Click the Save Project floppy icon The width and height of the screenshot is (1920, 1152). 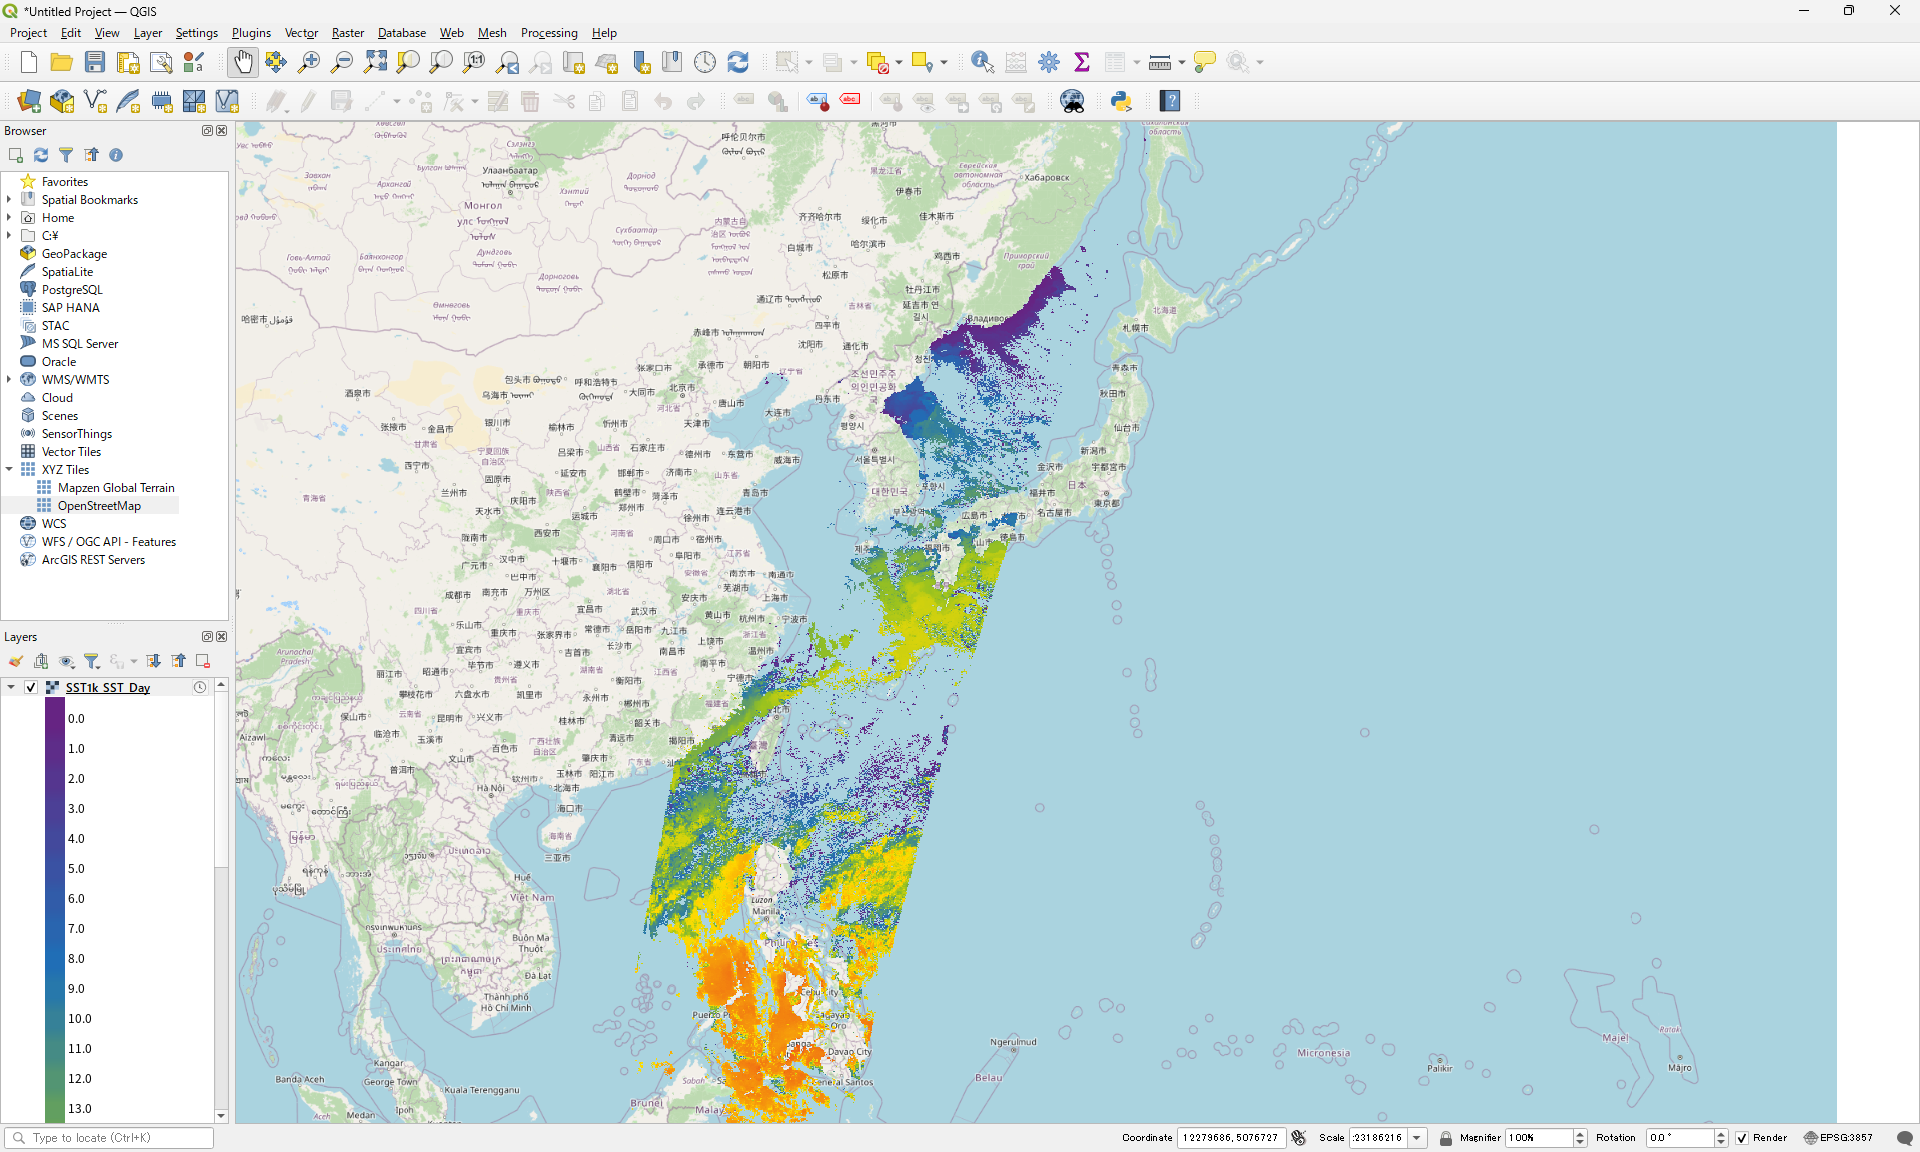tap(95, 62)
